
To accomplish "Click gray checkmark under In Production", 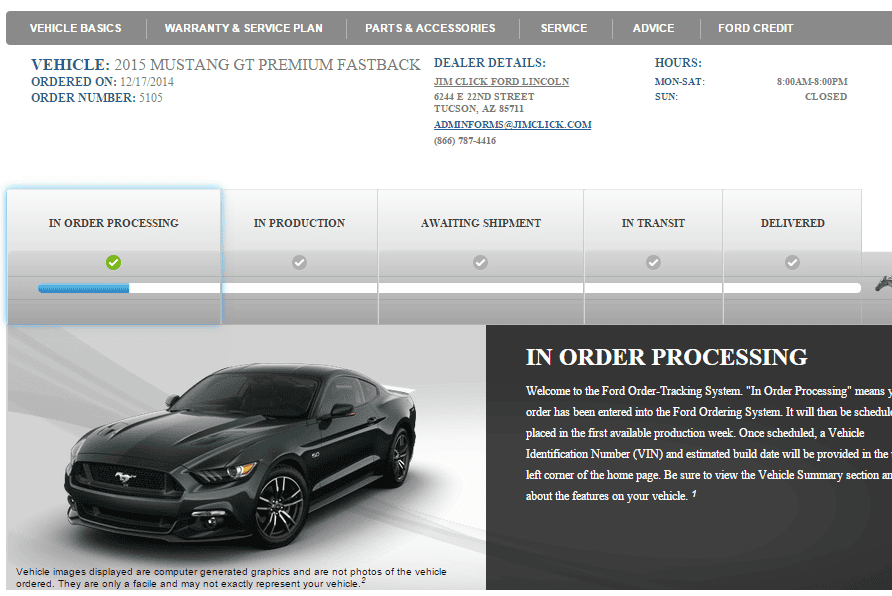I will coord(299,262).
